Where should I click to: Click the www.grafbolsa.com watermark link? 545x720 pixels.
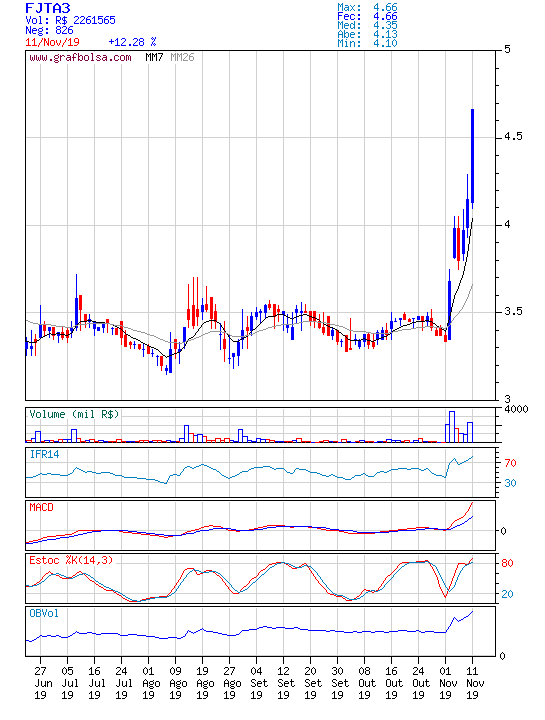tap(80, 58)
